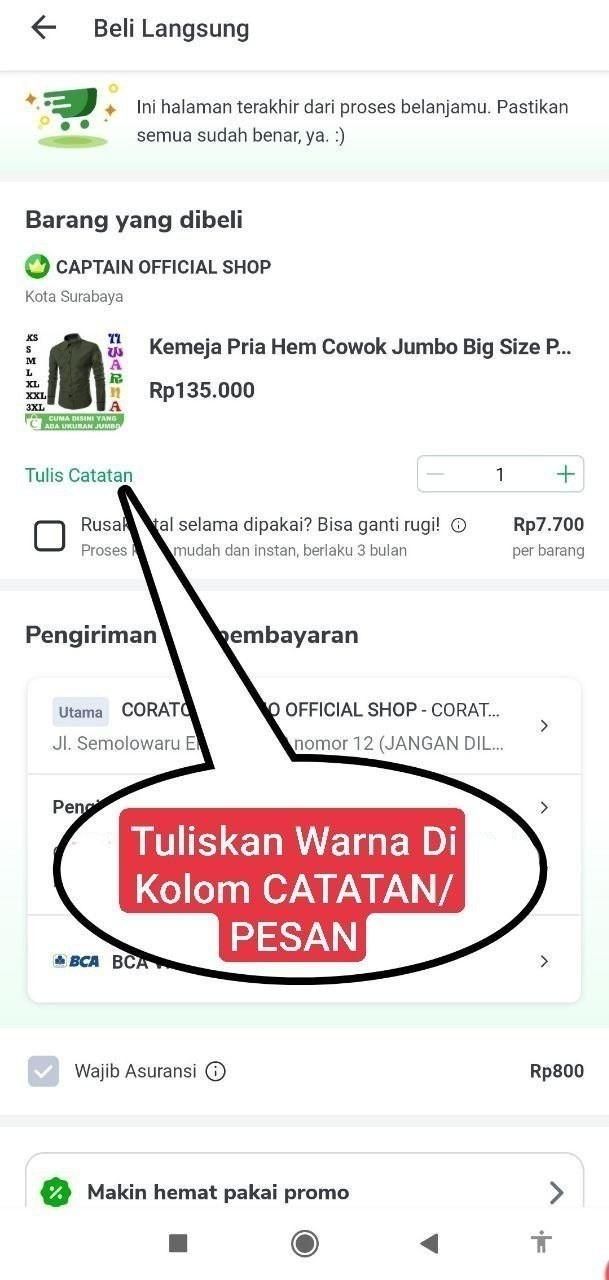Tap the green crown Official Store badge
Viewport: 609px width, 1280px height.
pos(38,267)
